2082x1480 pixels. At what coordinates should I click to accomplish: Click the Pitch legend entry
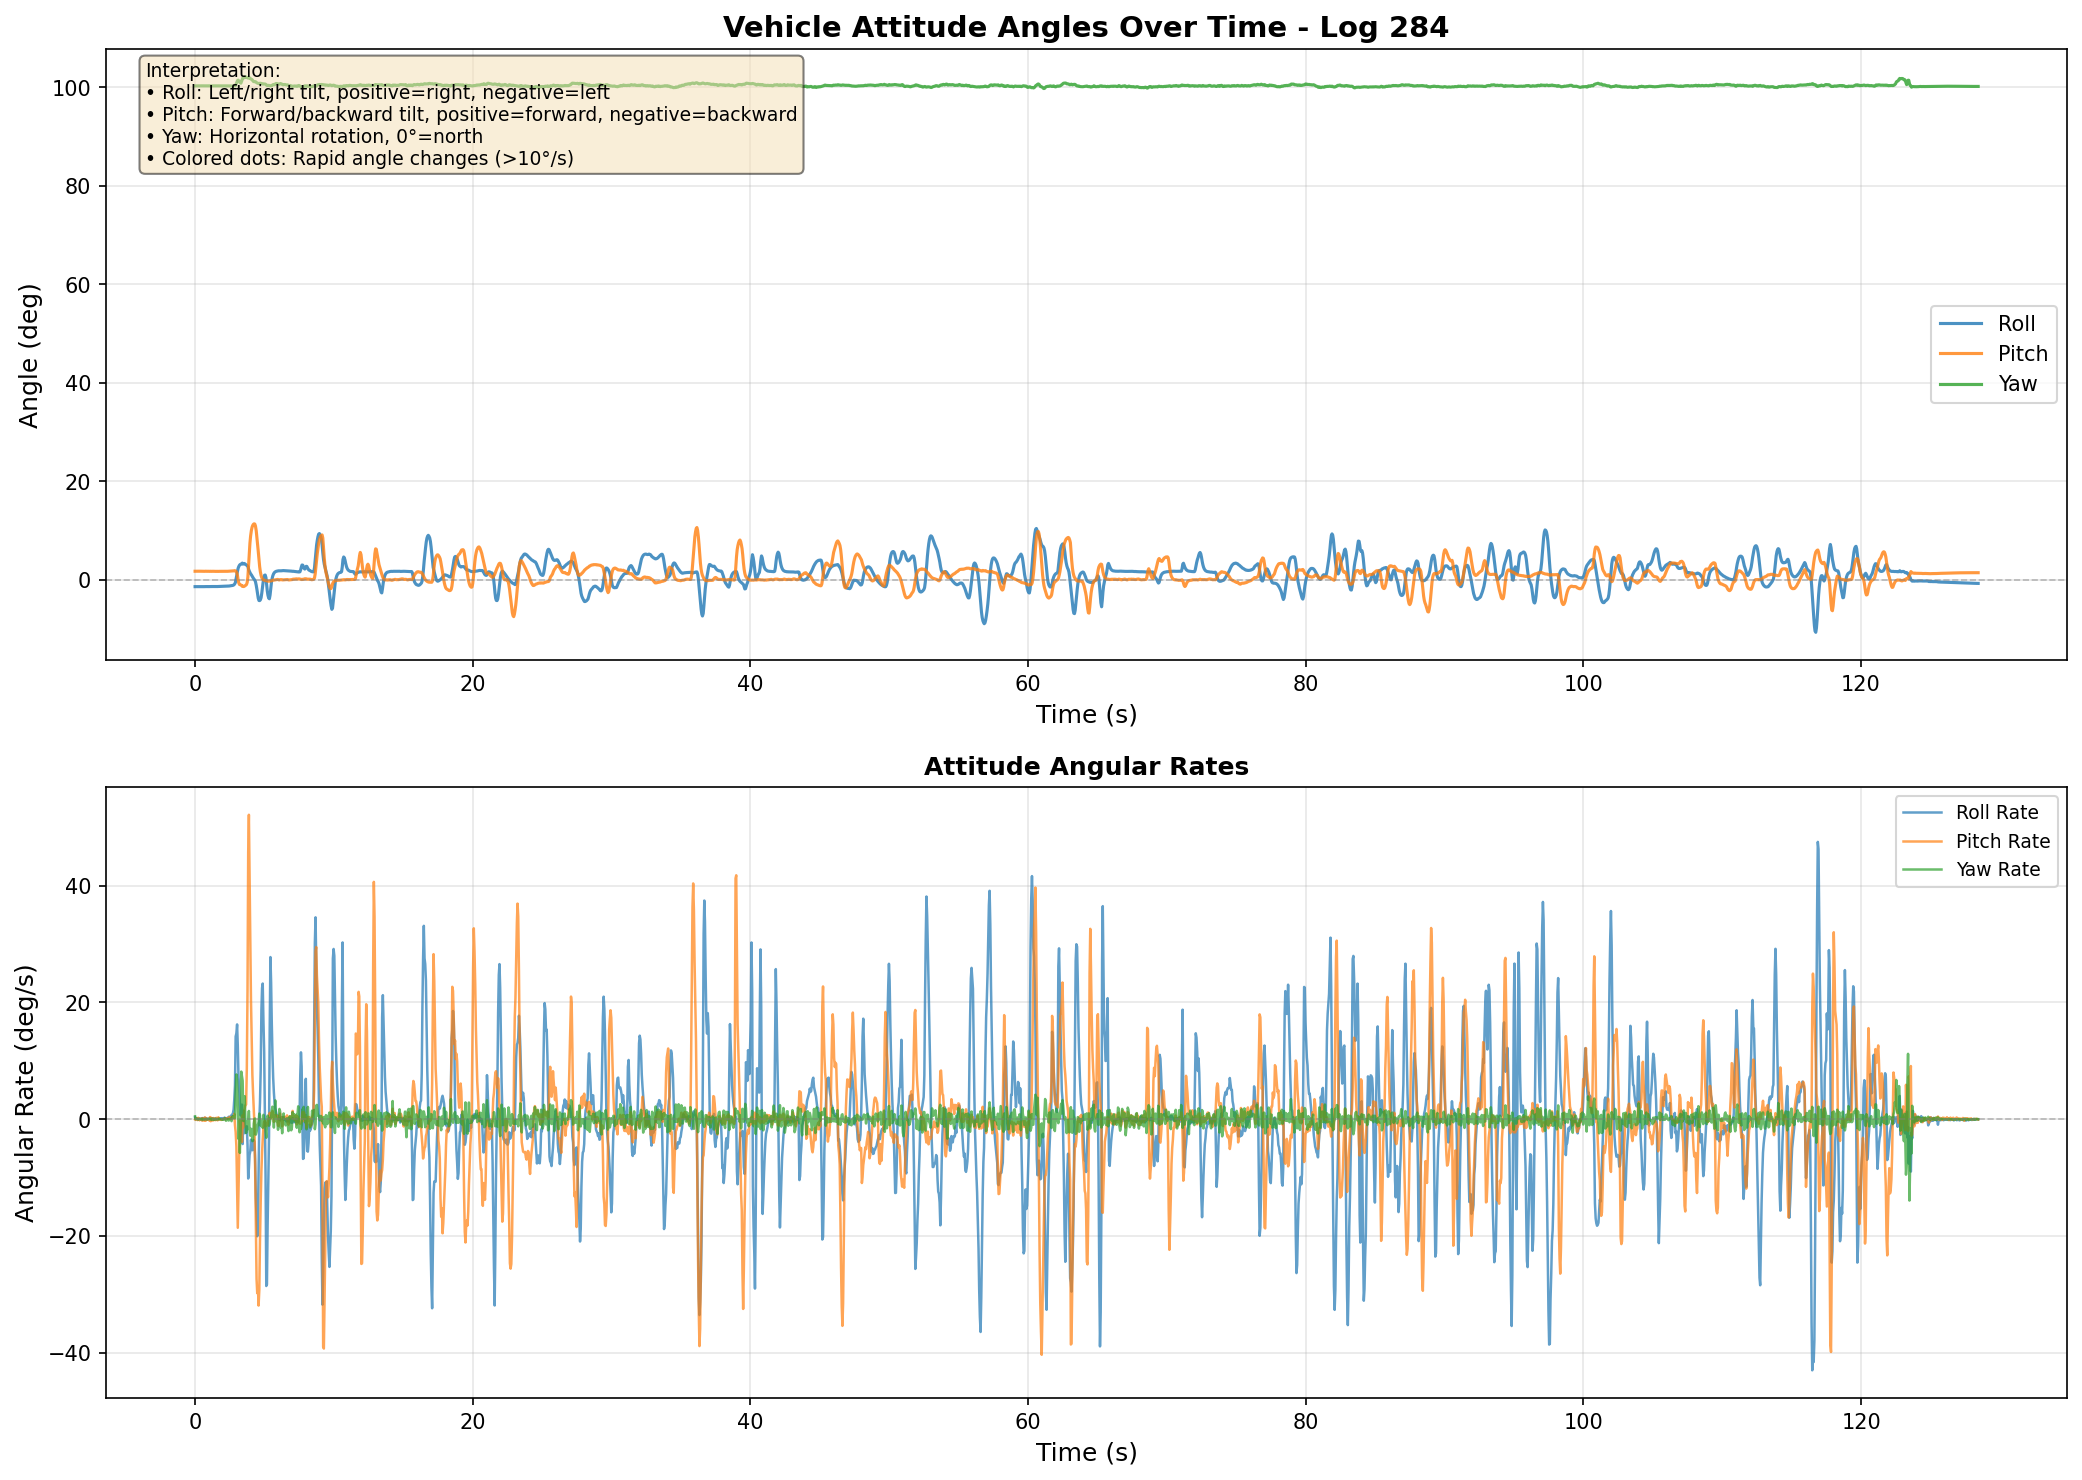(x=2022, y=354)
